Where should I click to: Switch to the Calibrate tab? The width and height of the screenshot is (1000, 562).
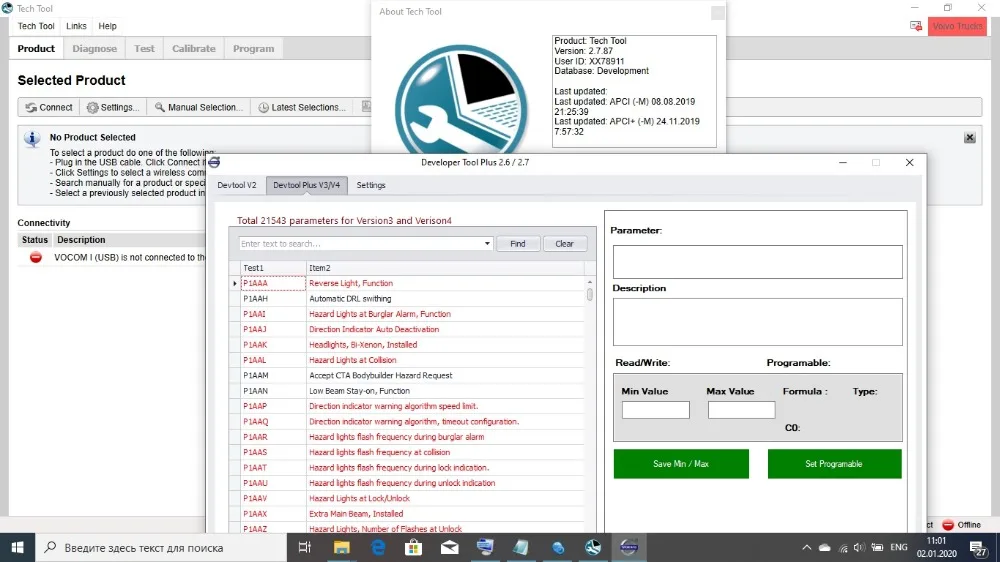pyautogui.click(x=194, y=48)
